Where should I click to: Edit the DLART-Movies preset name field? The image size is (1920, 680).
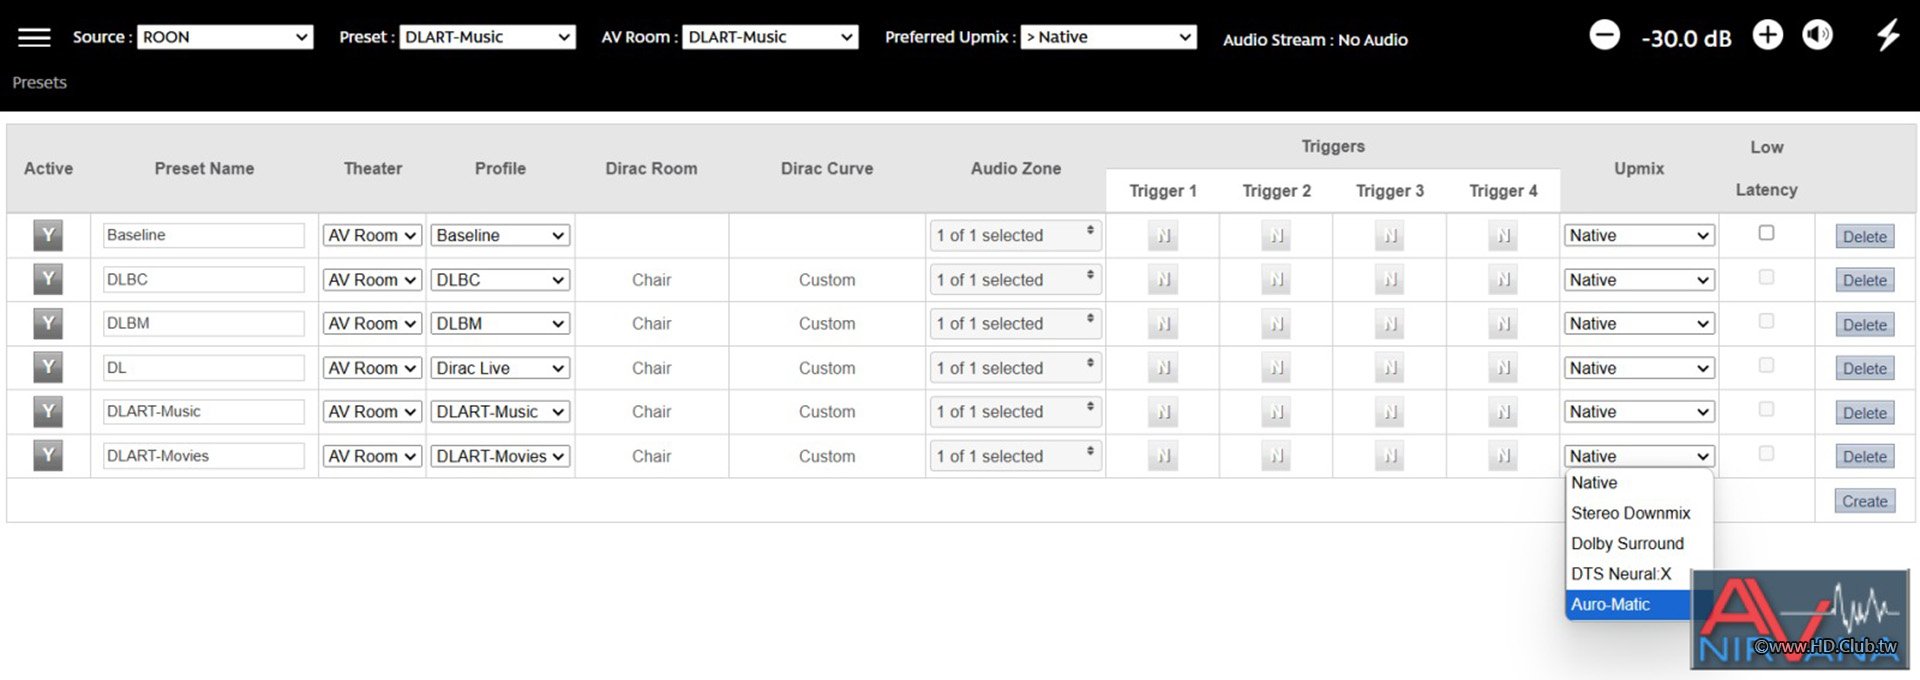pos(204,456)
